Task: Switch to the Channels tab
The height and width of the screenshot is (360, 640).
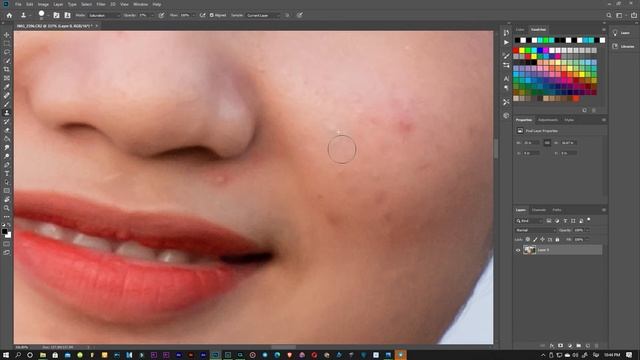Action: 539,210
